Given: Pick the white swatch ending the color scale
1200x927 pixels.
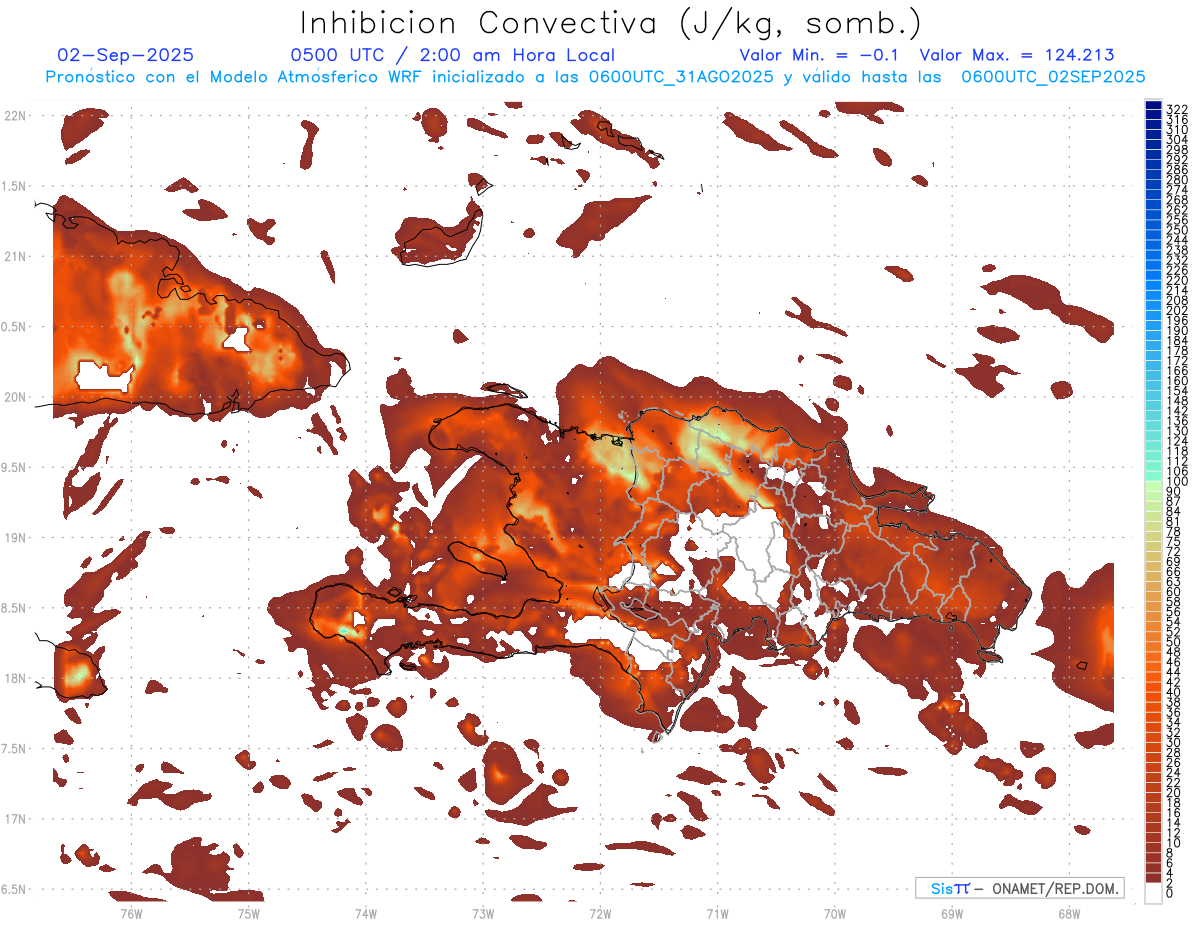Looking at the screenshot, I should (x=1153, y=894).
